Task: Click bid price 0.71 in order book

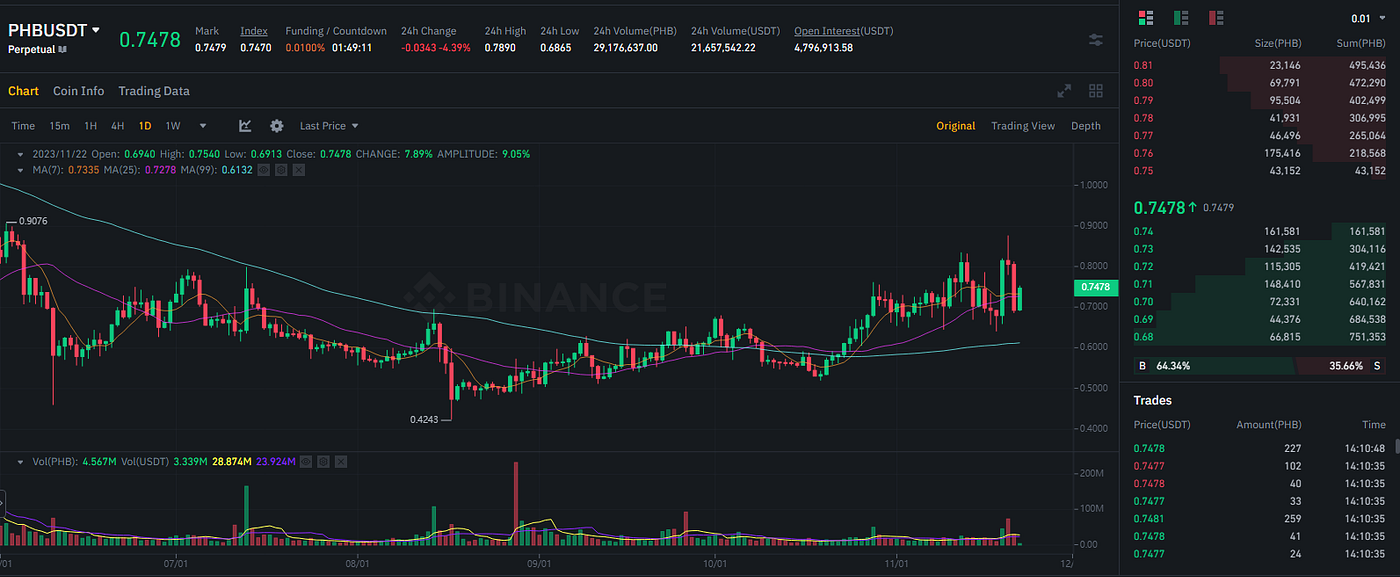Action: (x=1143, y=284)
